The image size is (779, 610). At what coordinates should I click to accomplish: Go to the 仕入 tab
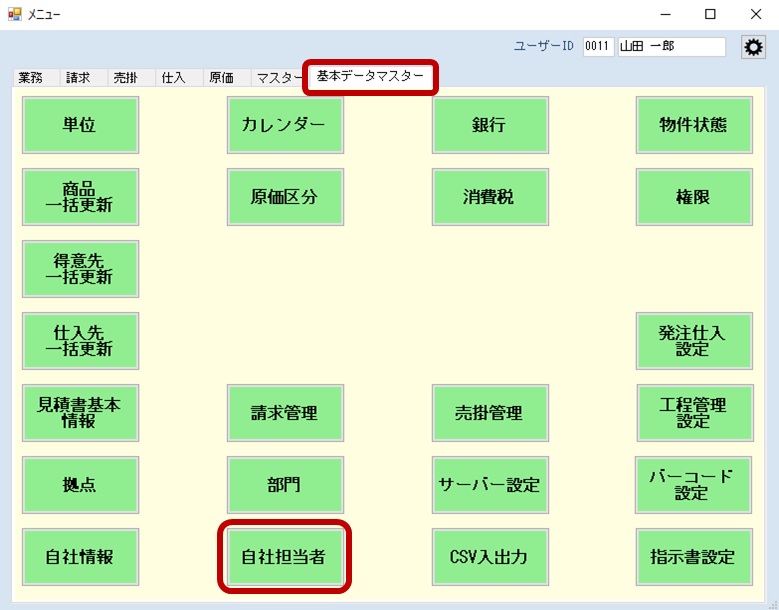174,78
